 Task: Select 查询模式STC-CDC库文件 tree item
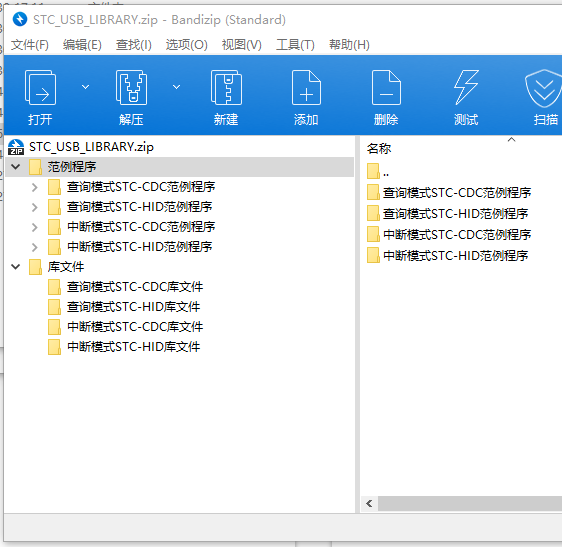coord(135,287)
